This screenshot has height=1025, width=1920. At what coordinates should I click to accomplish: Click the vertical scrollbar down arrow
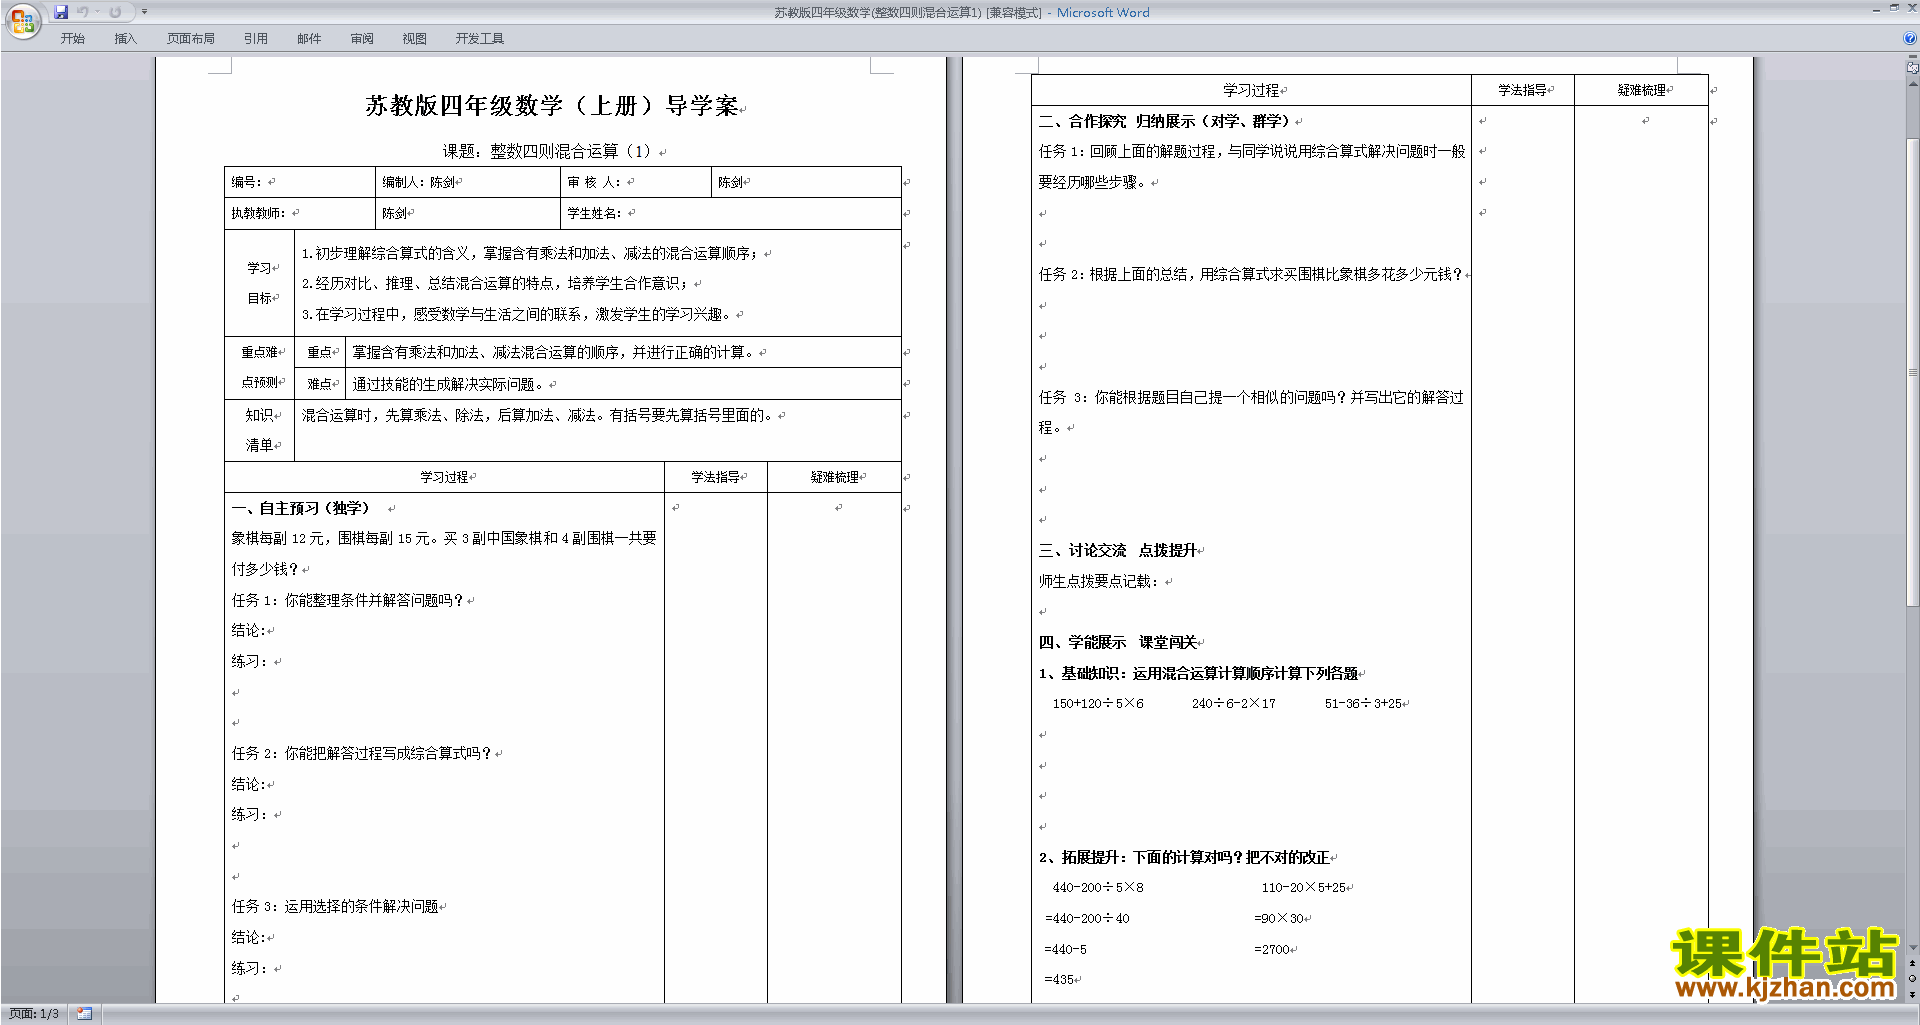(x=1913, y=947)
